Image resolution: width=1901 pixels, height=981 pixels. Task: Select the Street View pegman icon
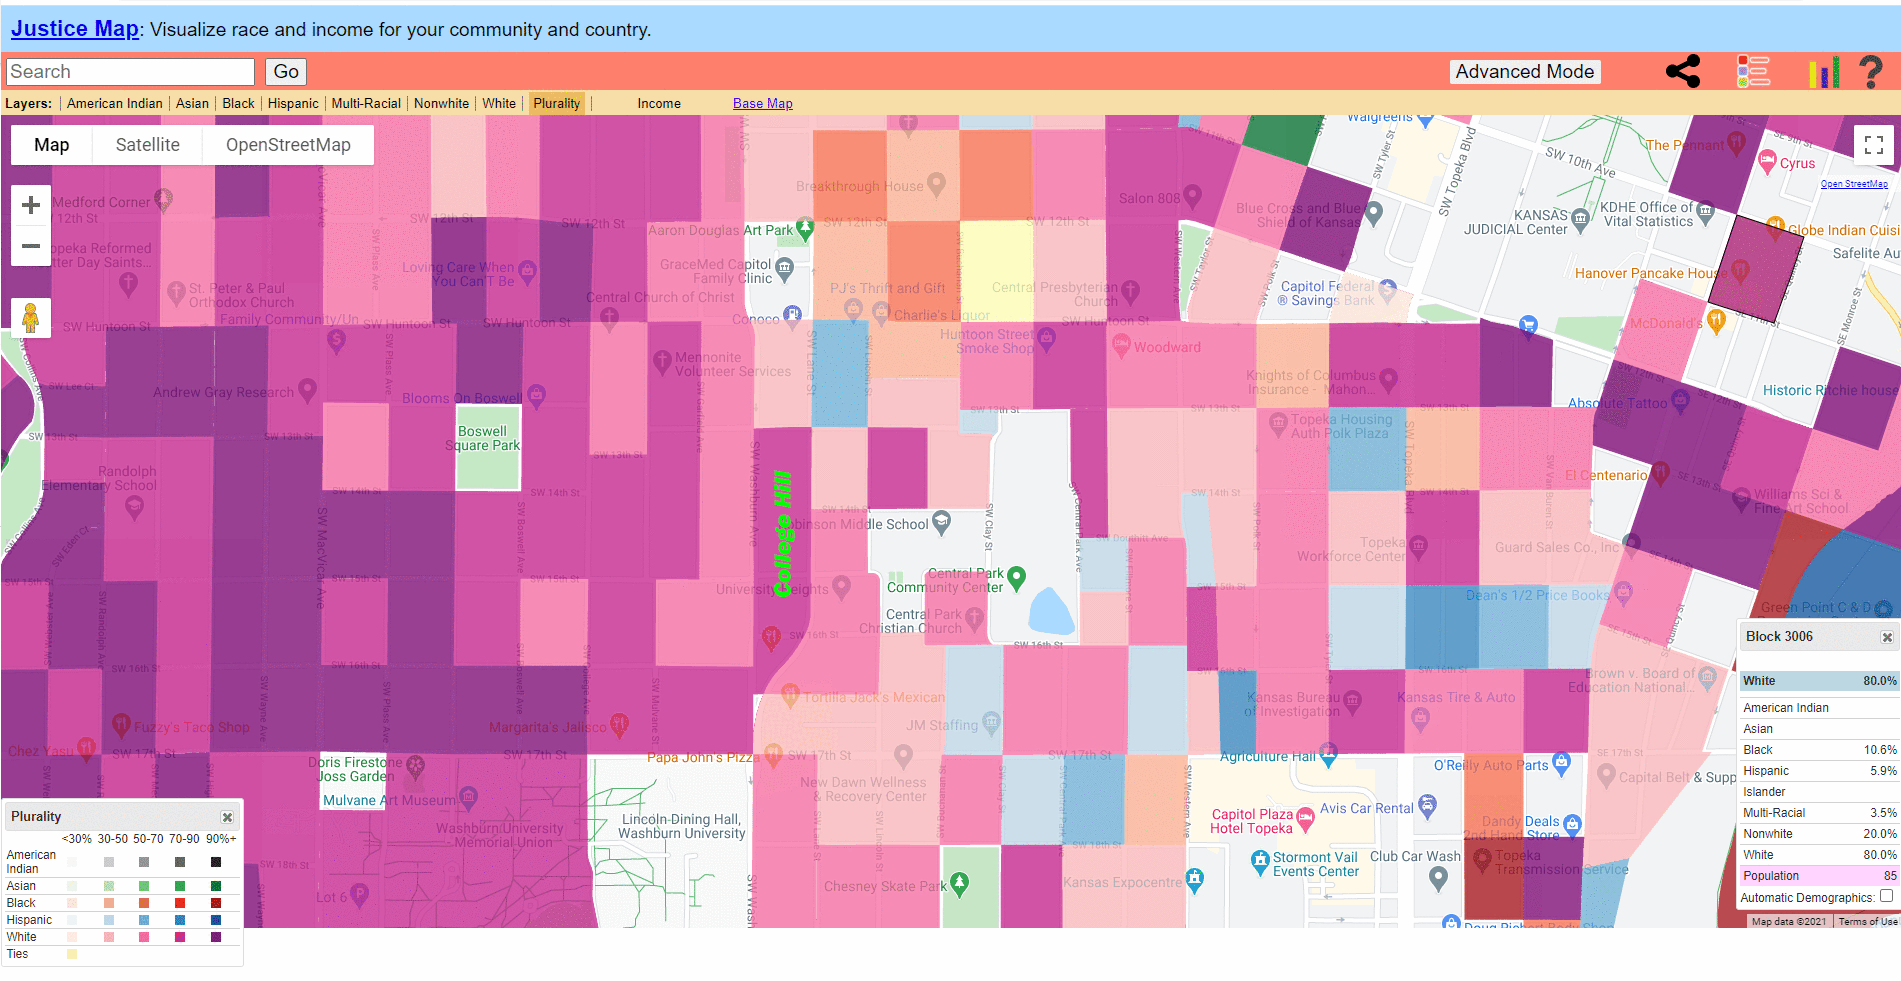point(31,318)
